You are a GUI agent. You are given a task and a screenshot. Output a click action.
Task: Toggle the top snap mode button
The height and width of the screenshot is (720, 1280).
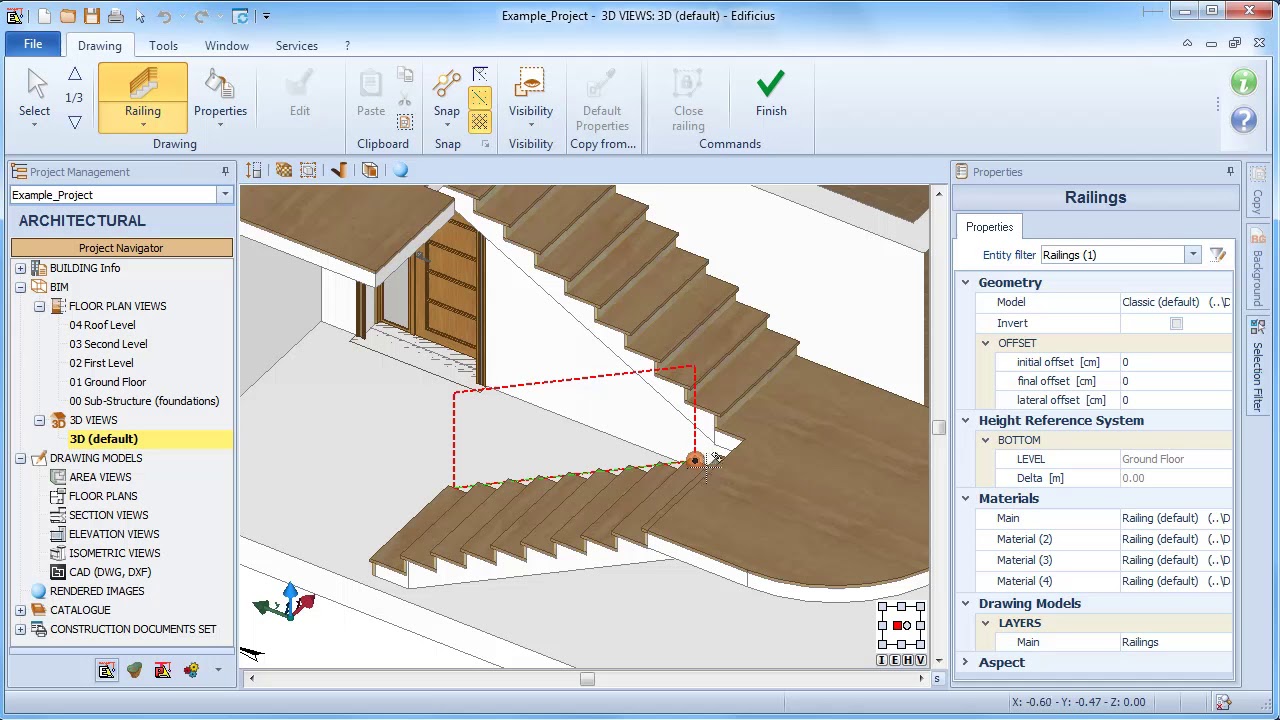[x=480, y=75]
